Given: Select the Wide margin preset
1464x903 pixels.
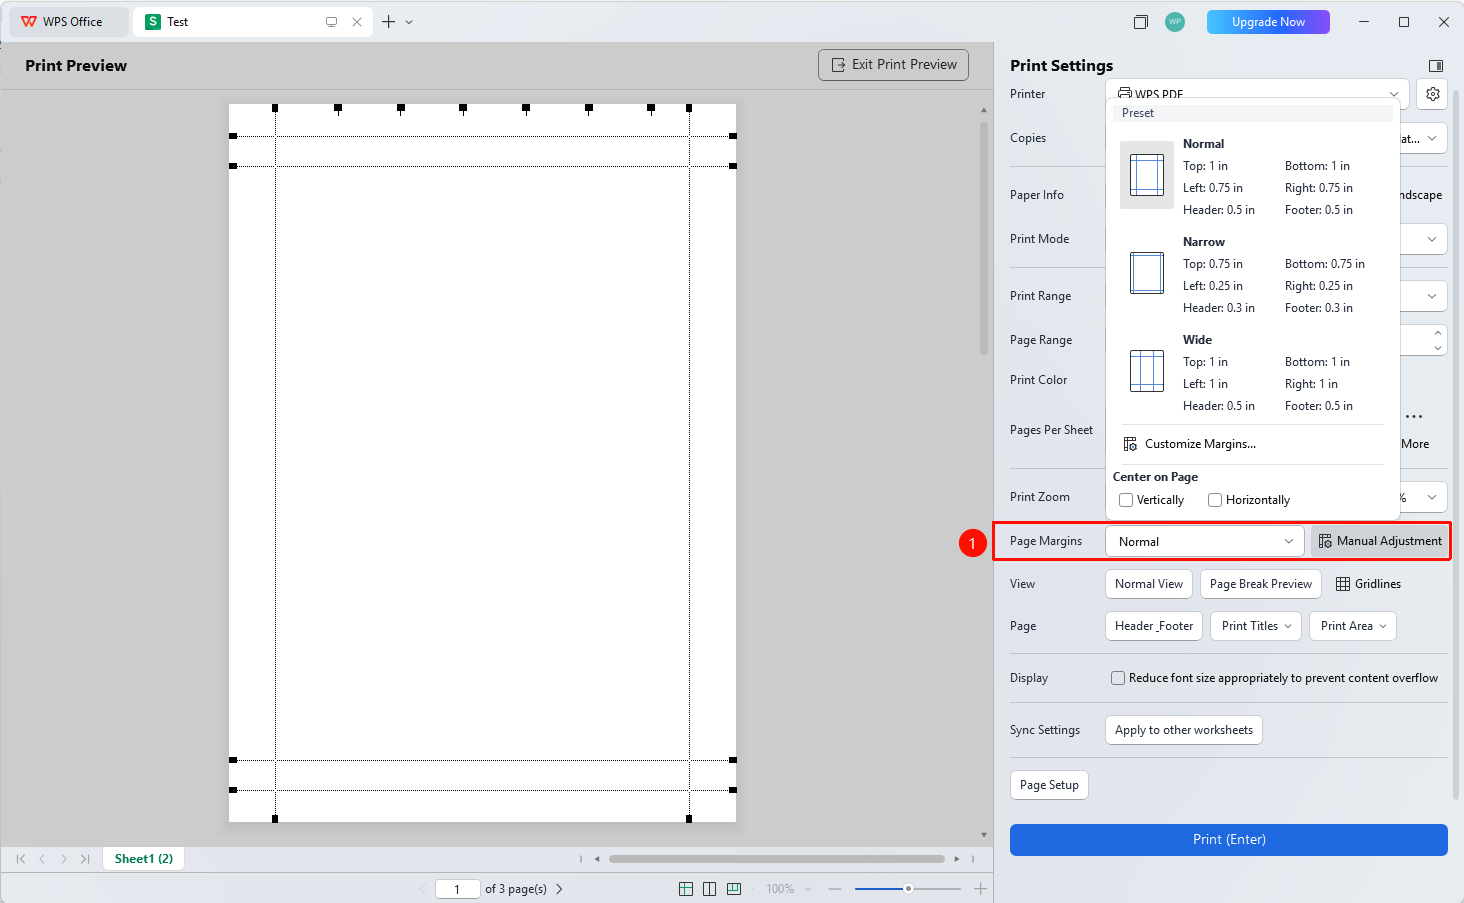Looking at the screenshot, I should coord(1252,372).
